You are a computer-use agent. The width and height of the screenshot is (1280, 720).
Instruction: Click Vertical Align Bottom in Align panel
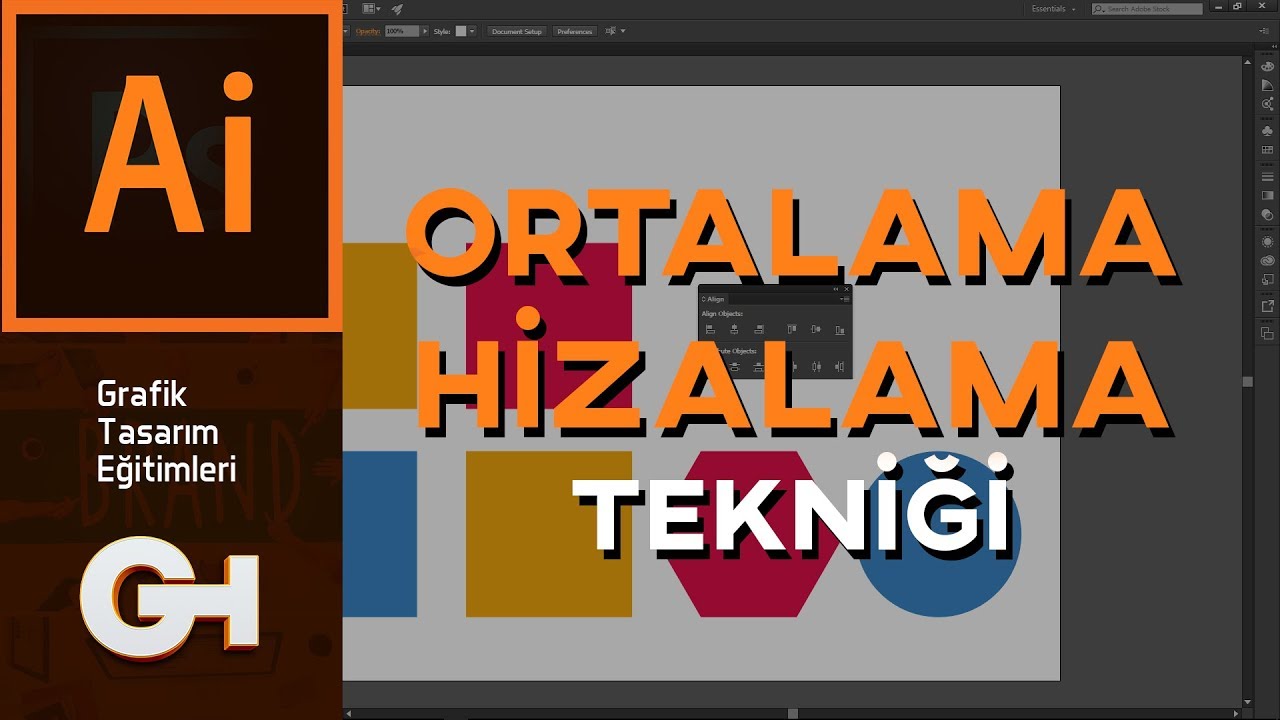click(x=840, y=329)
